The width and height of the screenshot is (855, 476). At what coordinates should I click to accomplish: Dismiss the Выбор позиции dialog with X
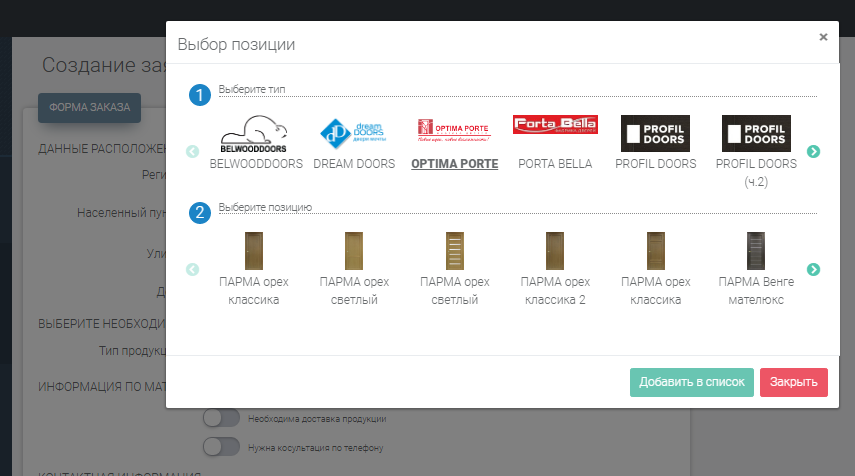tap(823, 37)
